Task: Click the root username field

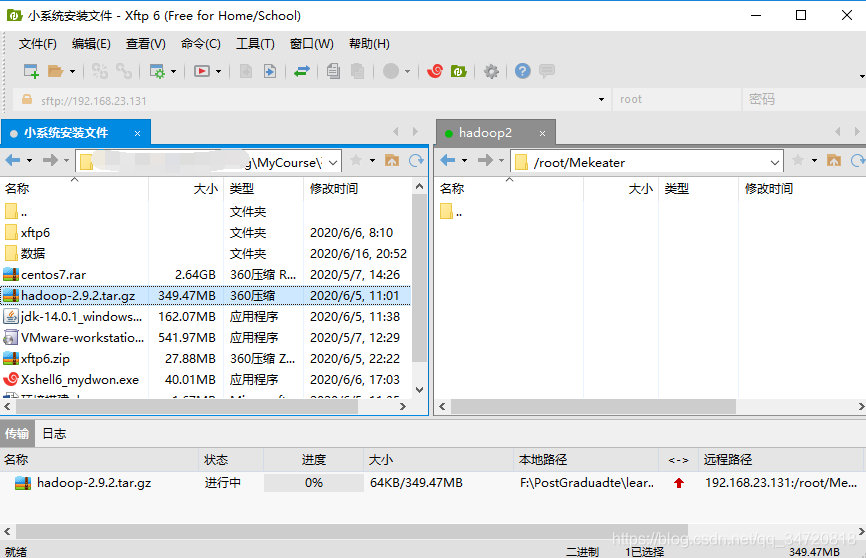Action: [677, 99]
